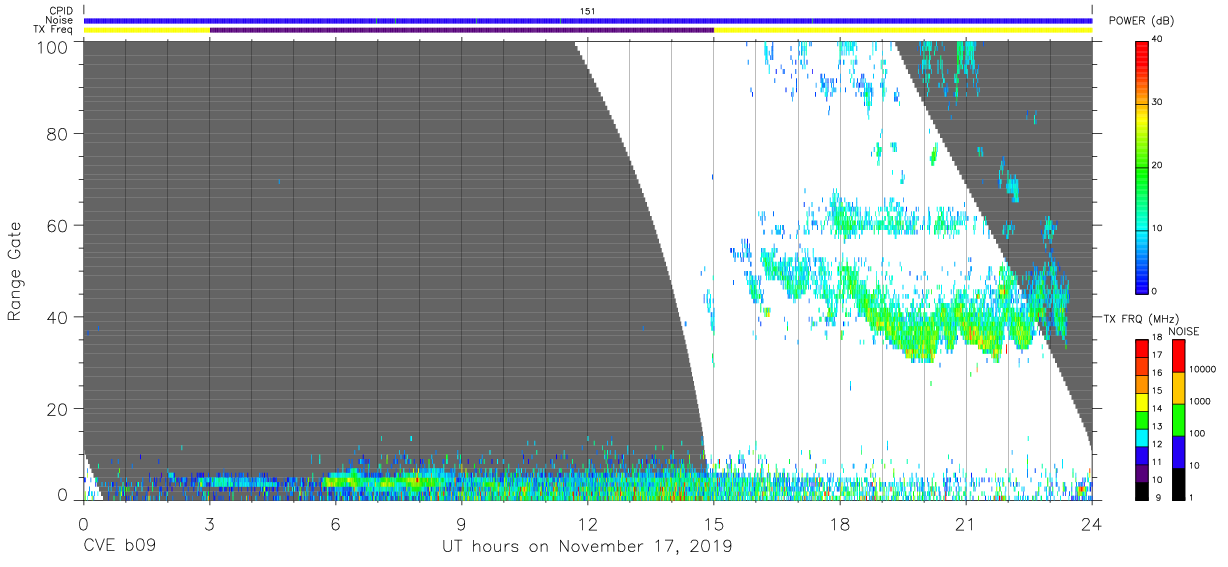
Task: Click the NOISE color bar
Action: coord(1178,419)
